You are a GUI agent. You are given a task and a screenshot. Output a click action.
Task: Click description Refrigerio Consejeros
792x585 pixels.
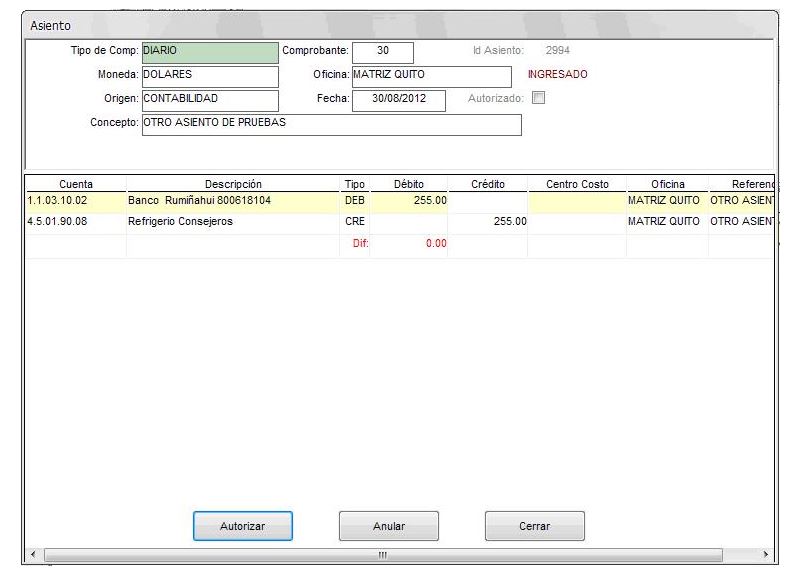[x=233, y=222]
